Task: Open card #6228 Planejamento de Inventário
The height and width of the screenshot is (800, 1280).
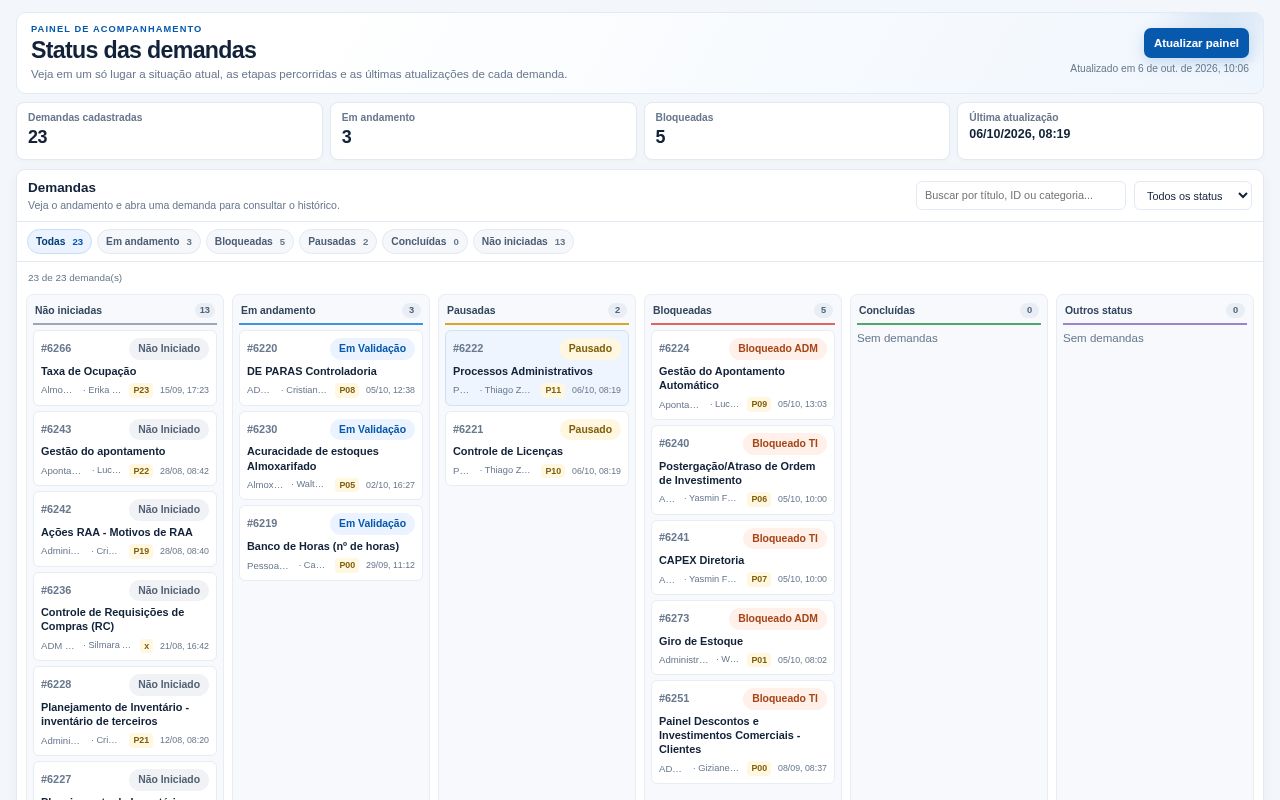Action: (x=125, y=711)
